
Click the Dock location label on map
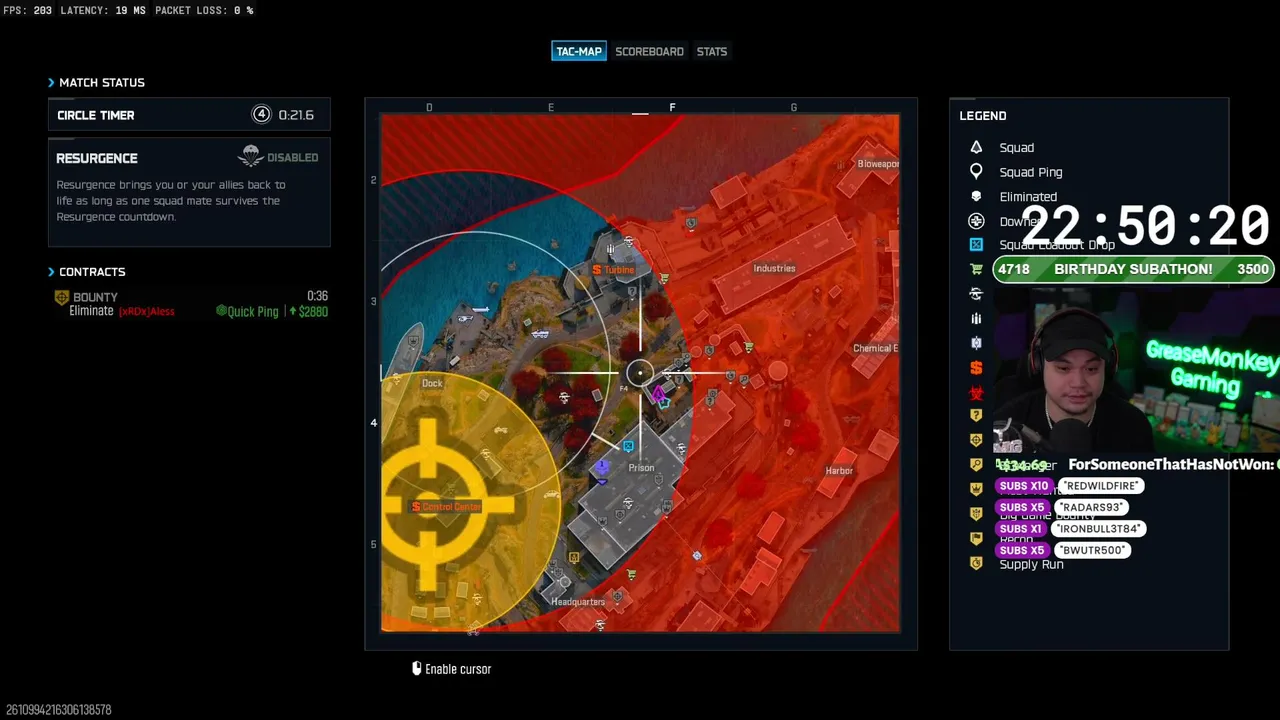tap(432, 383)
